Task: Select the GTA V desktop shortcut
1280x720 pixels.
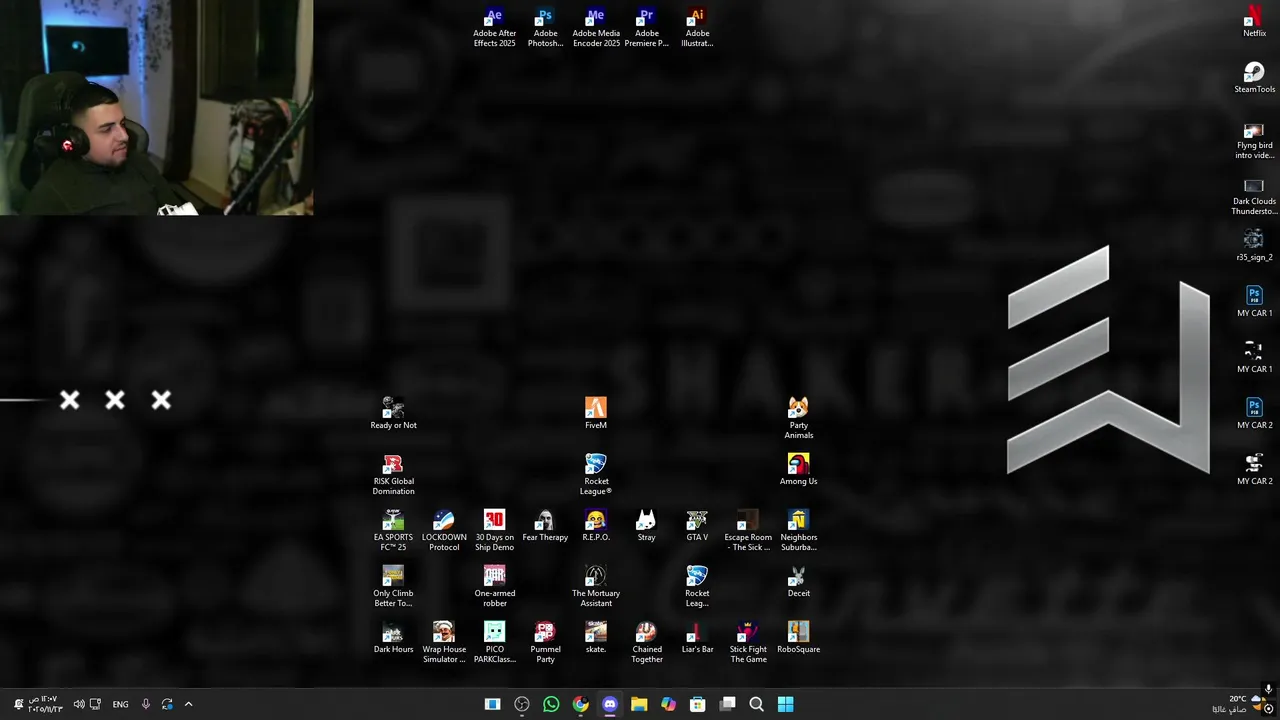Action: click(697, 526)
